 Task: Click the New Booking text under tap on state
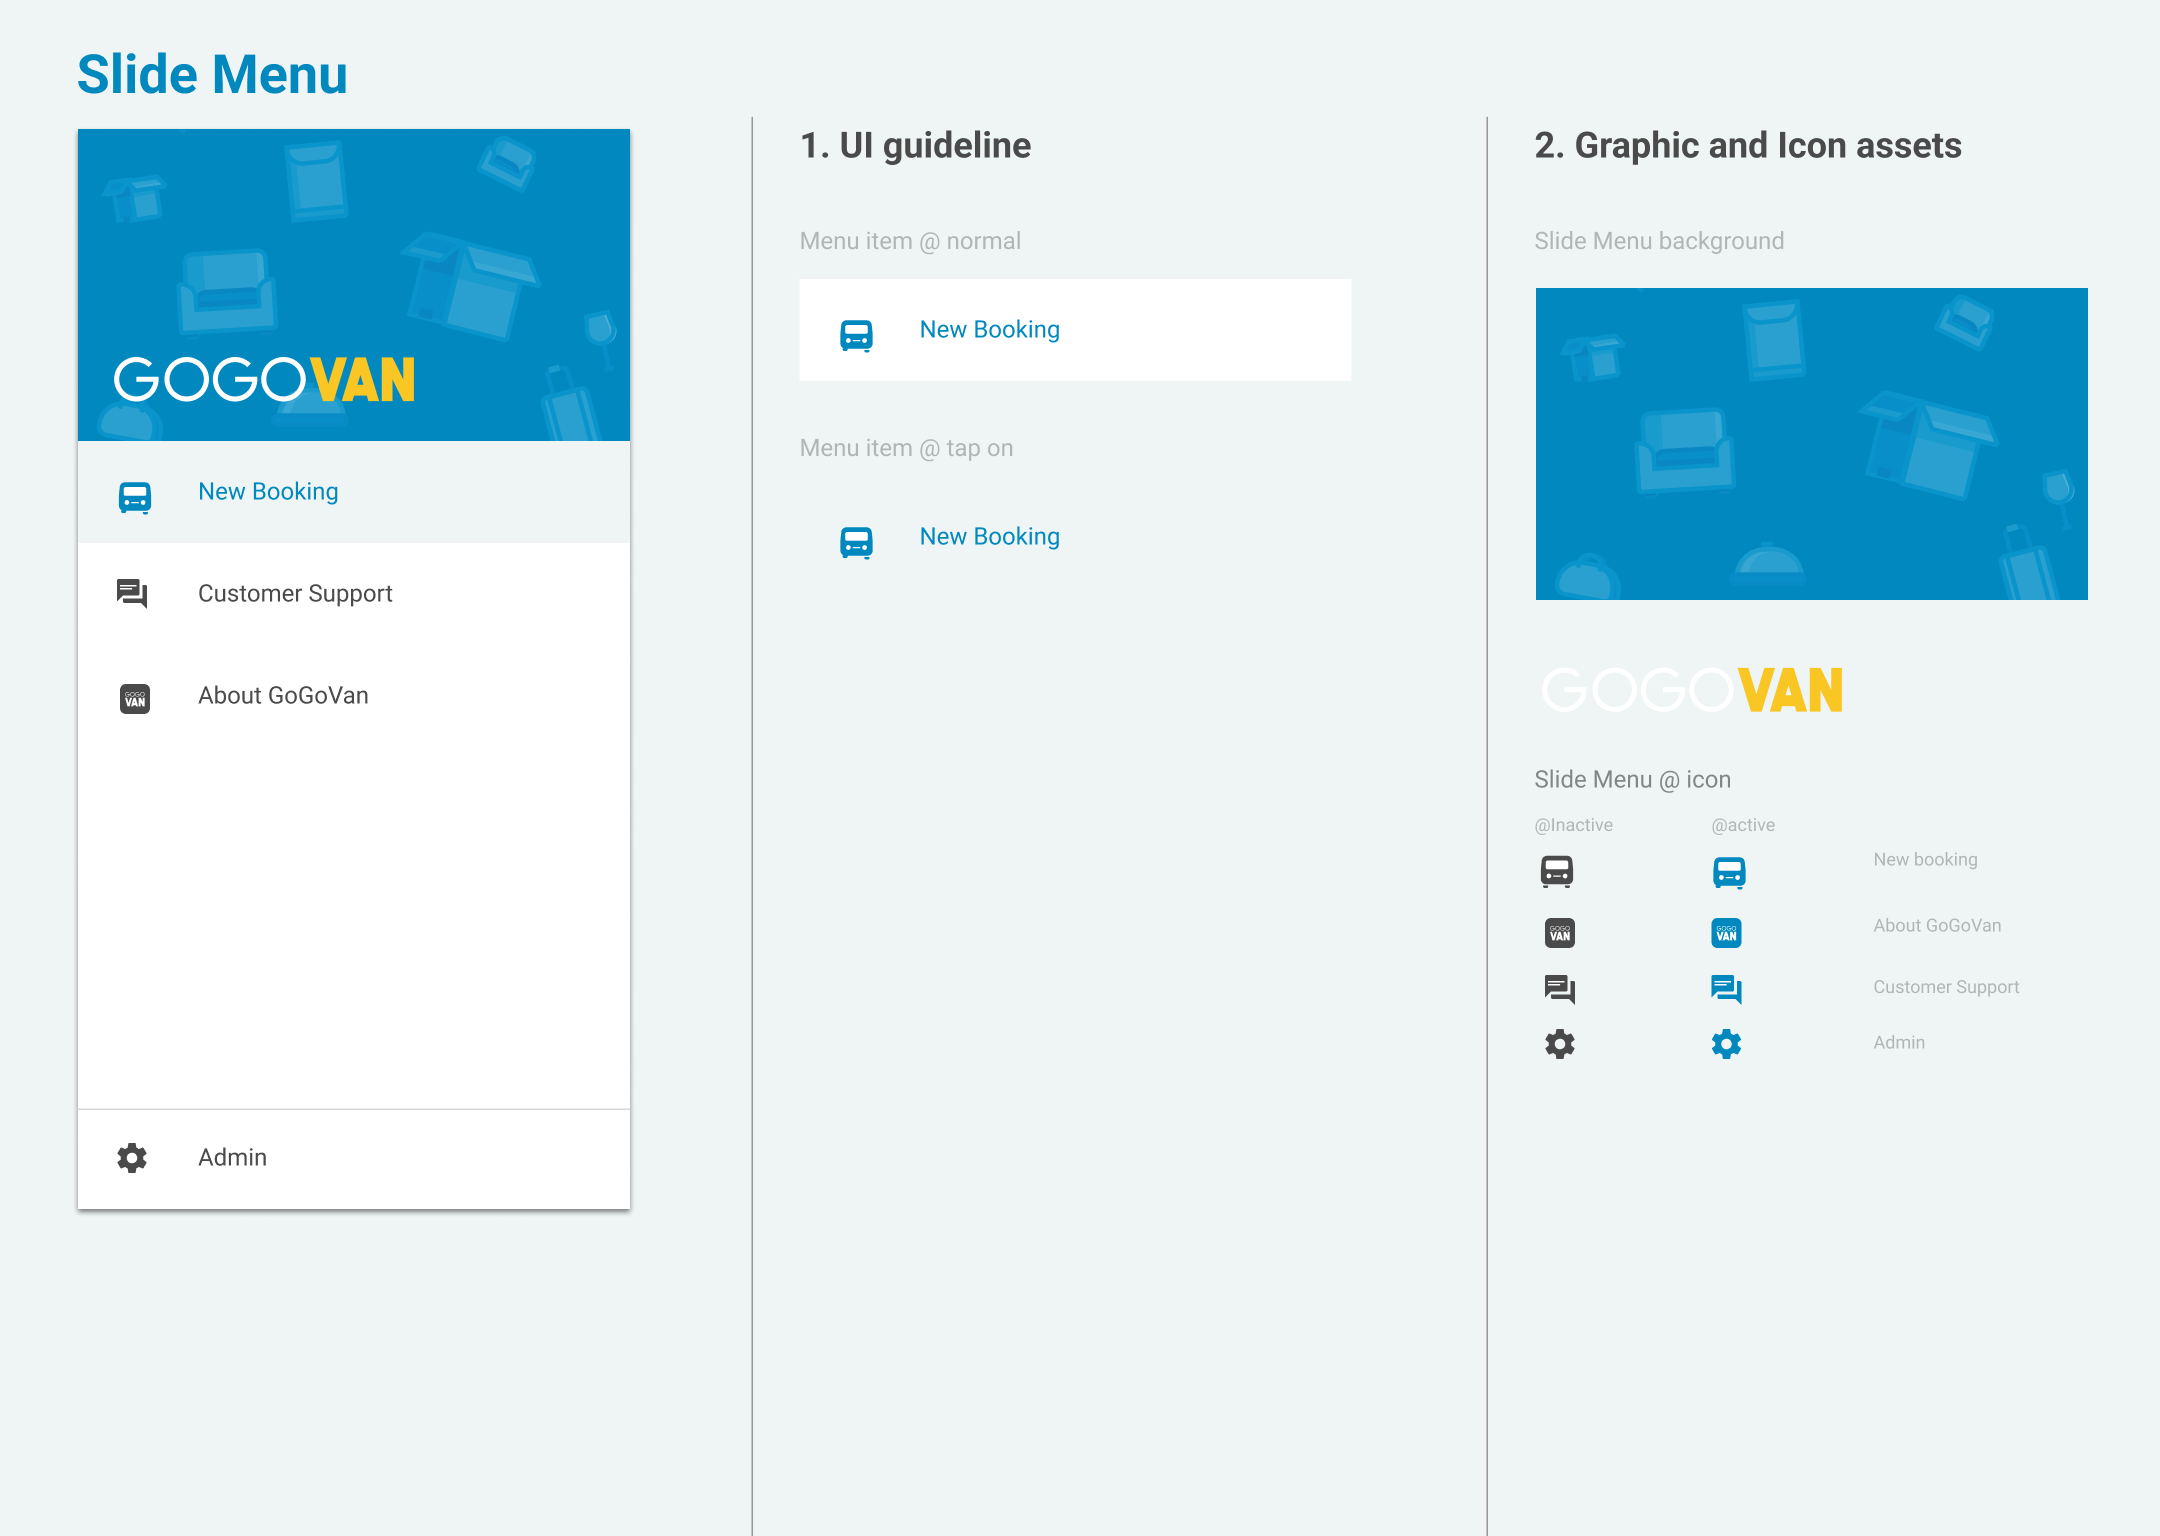pyautogui.click(x=989, y=537)
